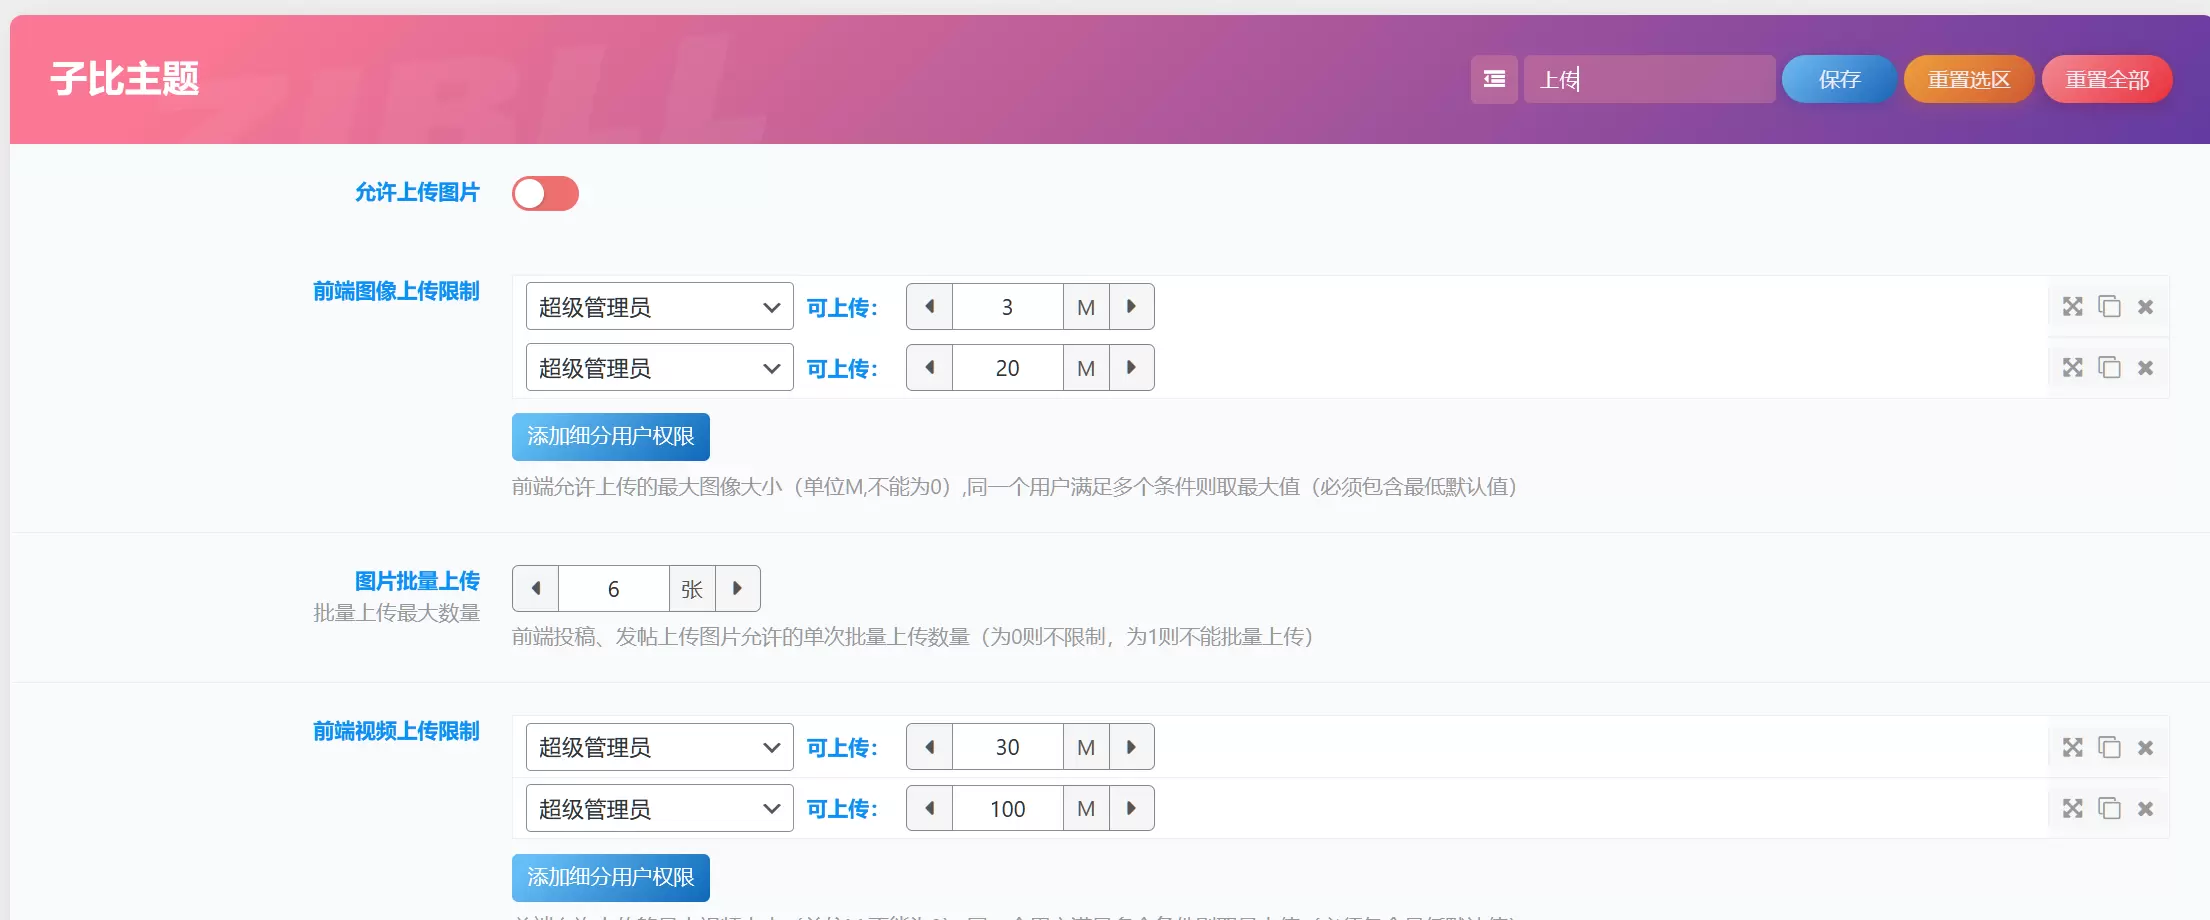The image size is (2210, 920).
Task: Decrease the batch upload count of 6
Action: 536,589
